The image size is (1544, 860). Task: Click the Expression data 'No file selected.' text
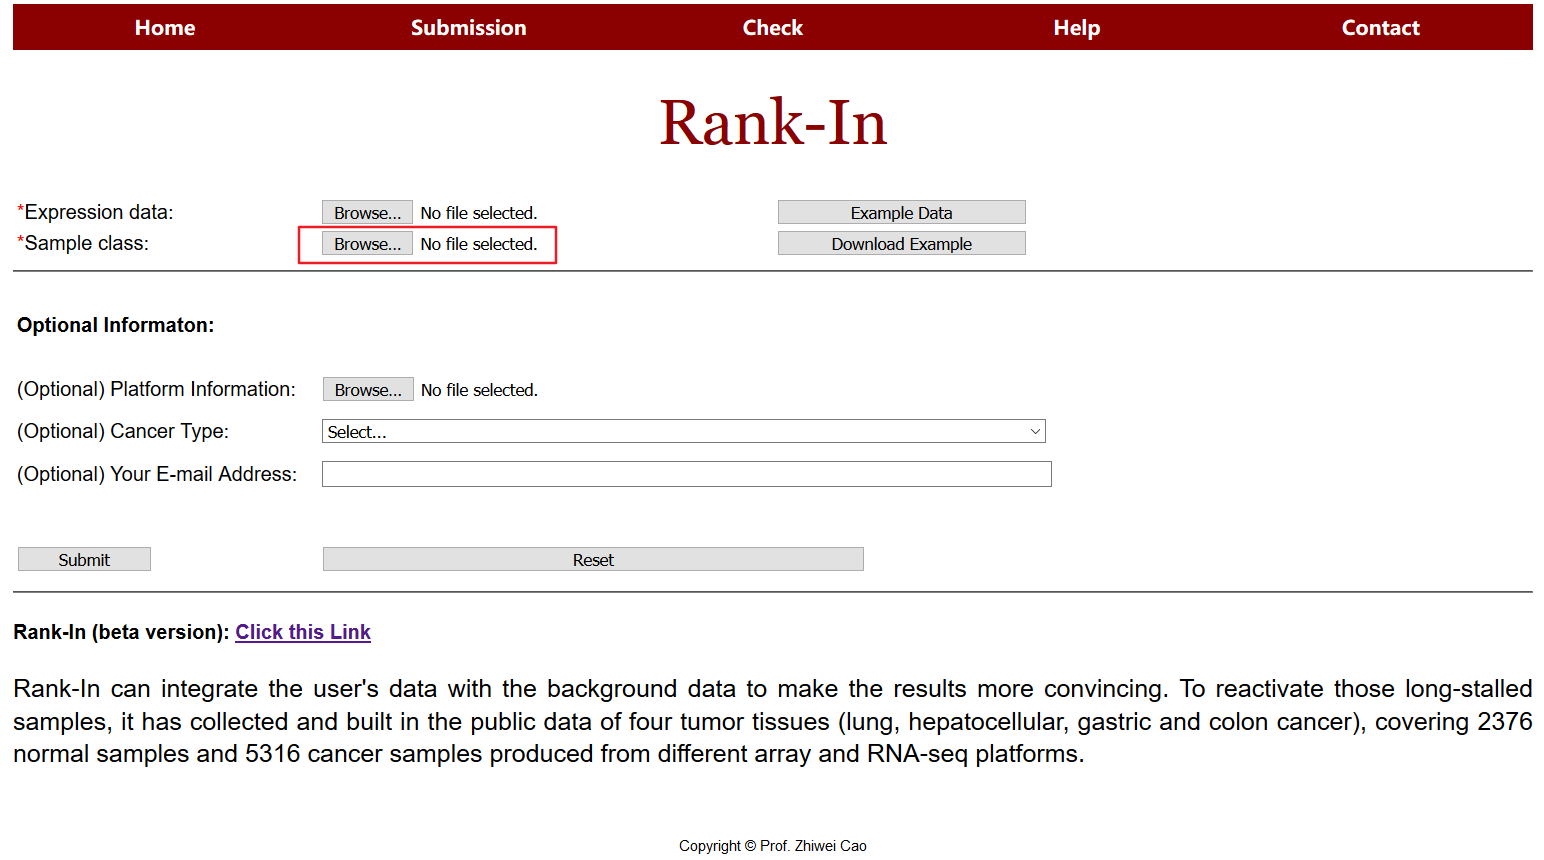[x=479, y=213]
